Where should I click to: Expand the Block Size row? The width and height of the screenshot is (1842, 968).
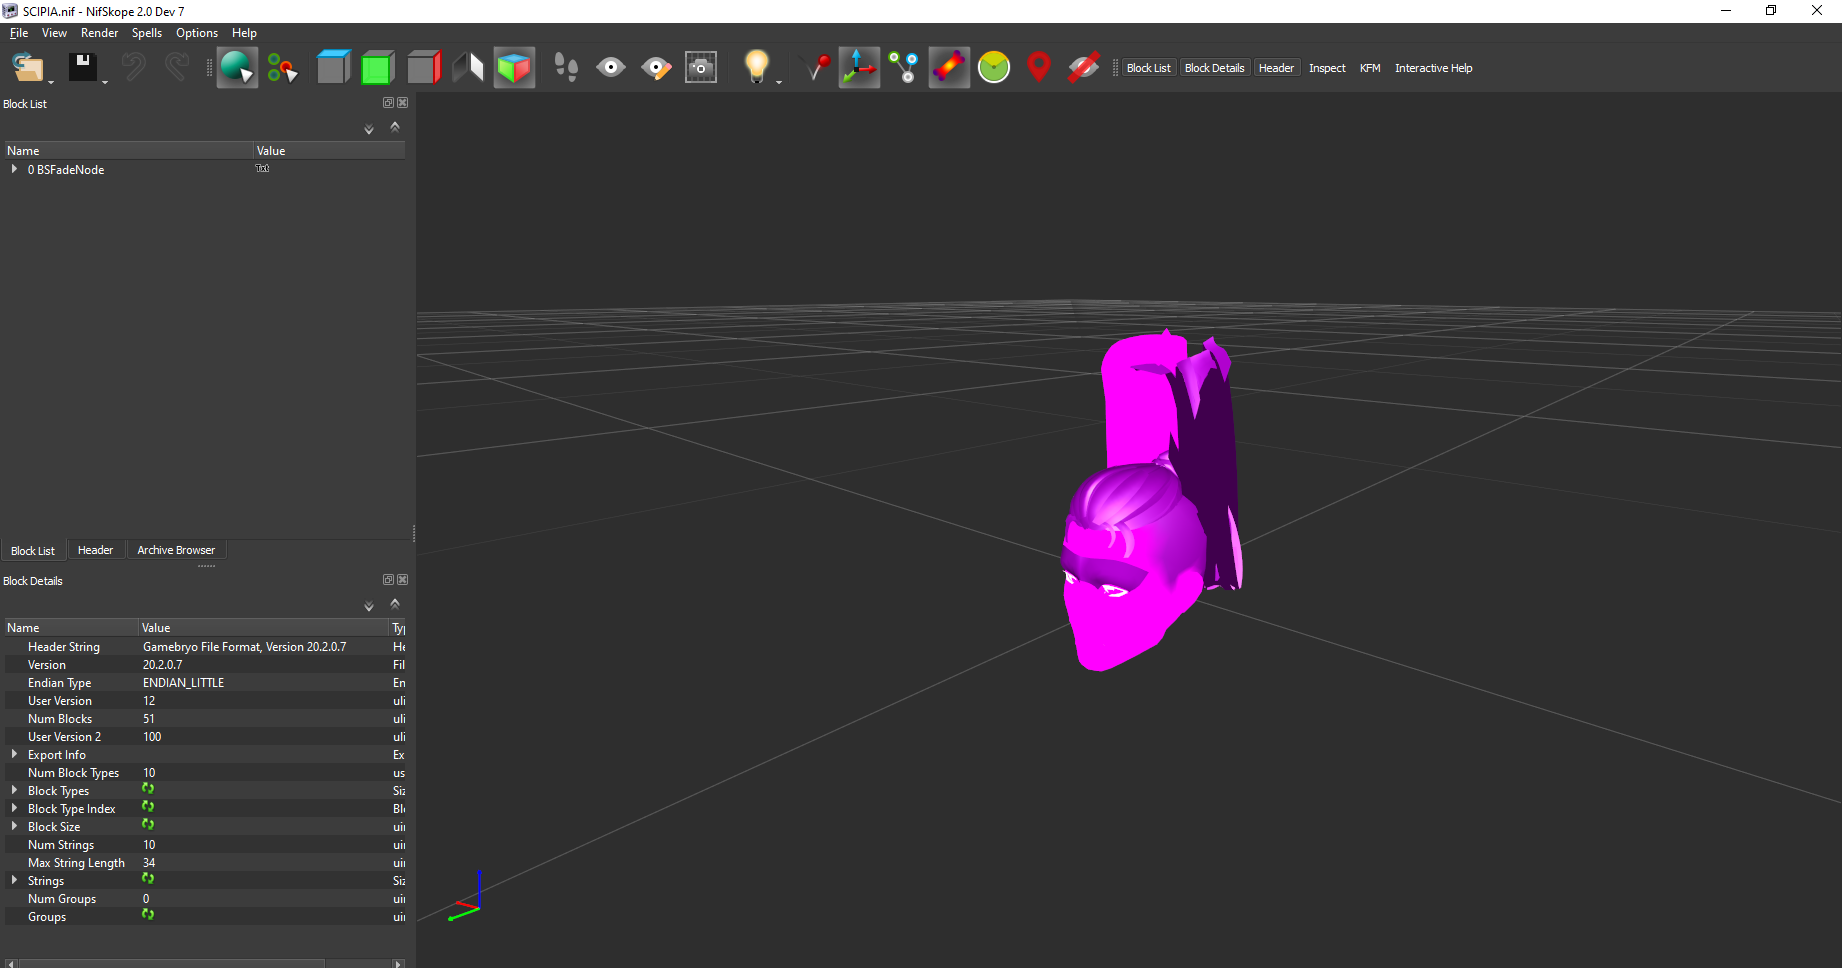tap(14, 826)
